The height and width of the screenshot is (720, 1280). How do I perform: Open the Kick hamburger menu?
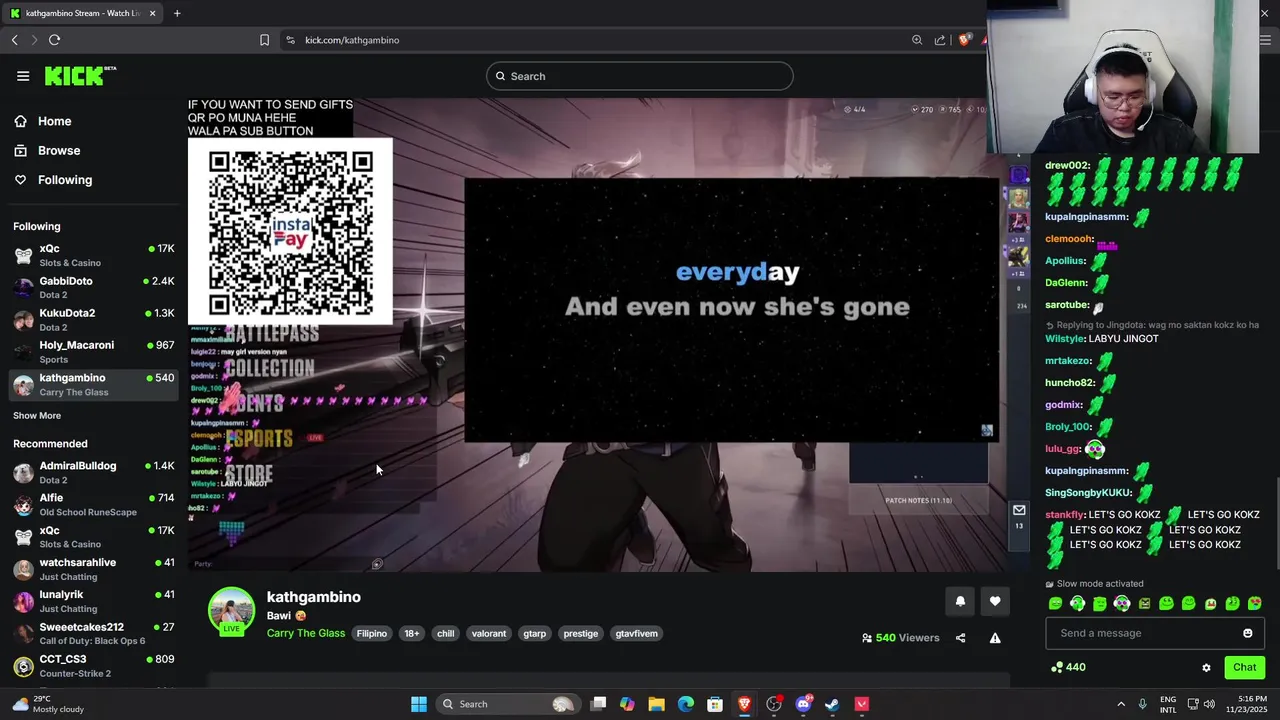click(x=23, y=76)
